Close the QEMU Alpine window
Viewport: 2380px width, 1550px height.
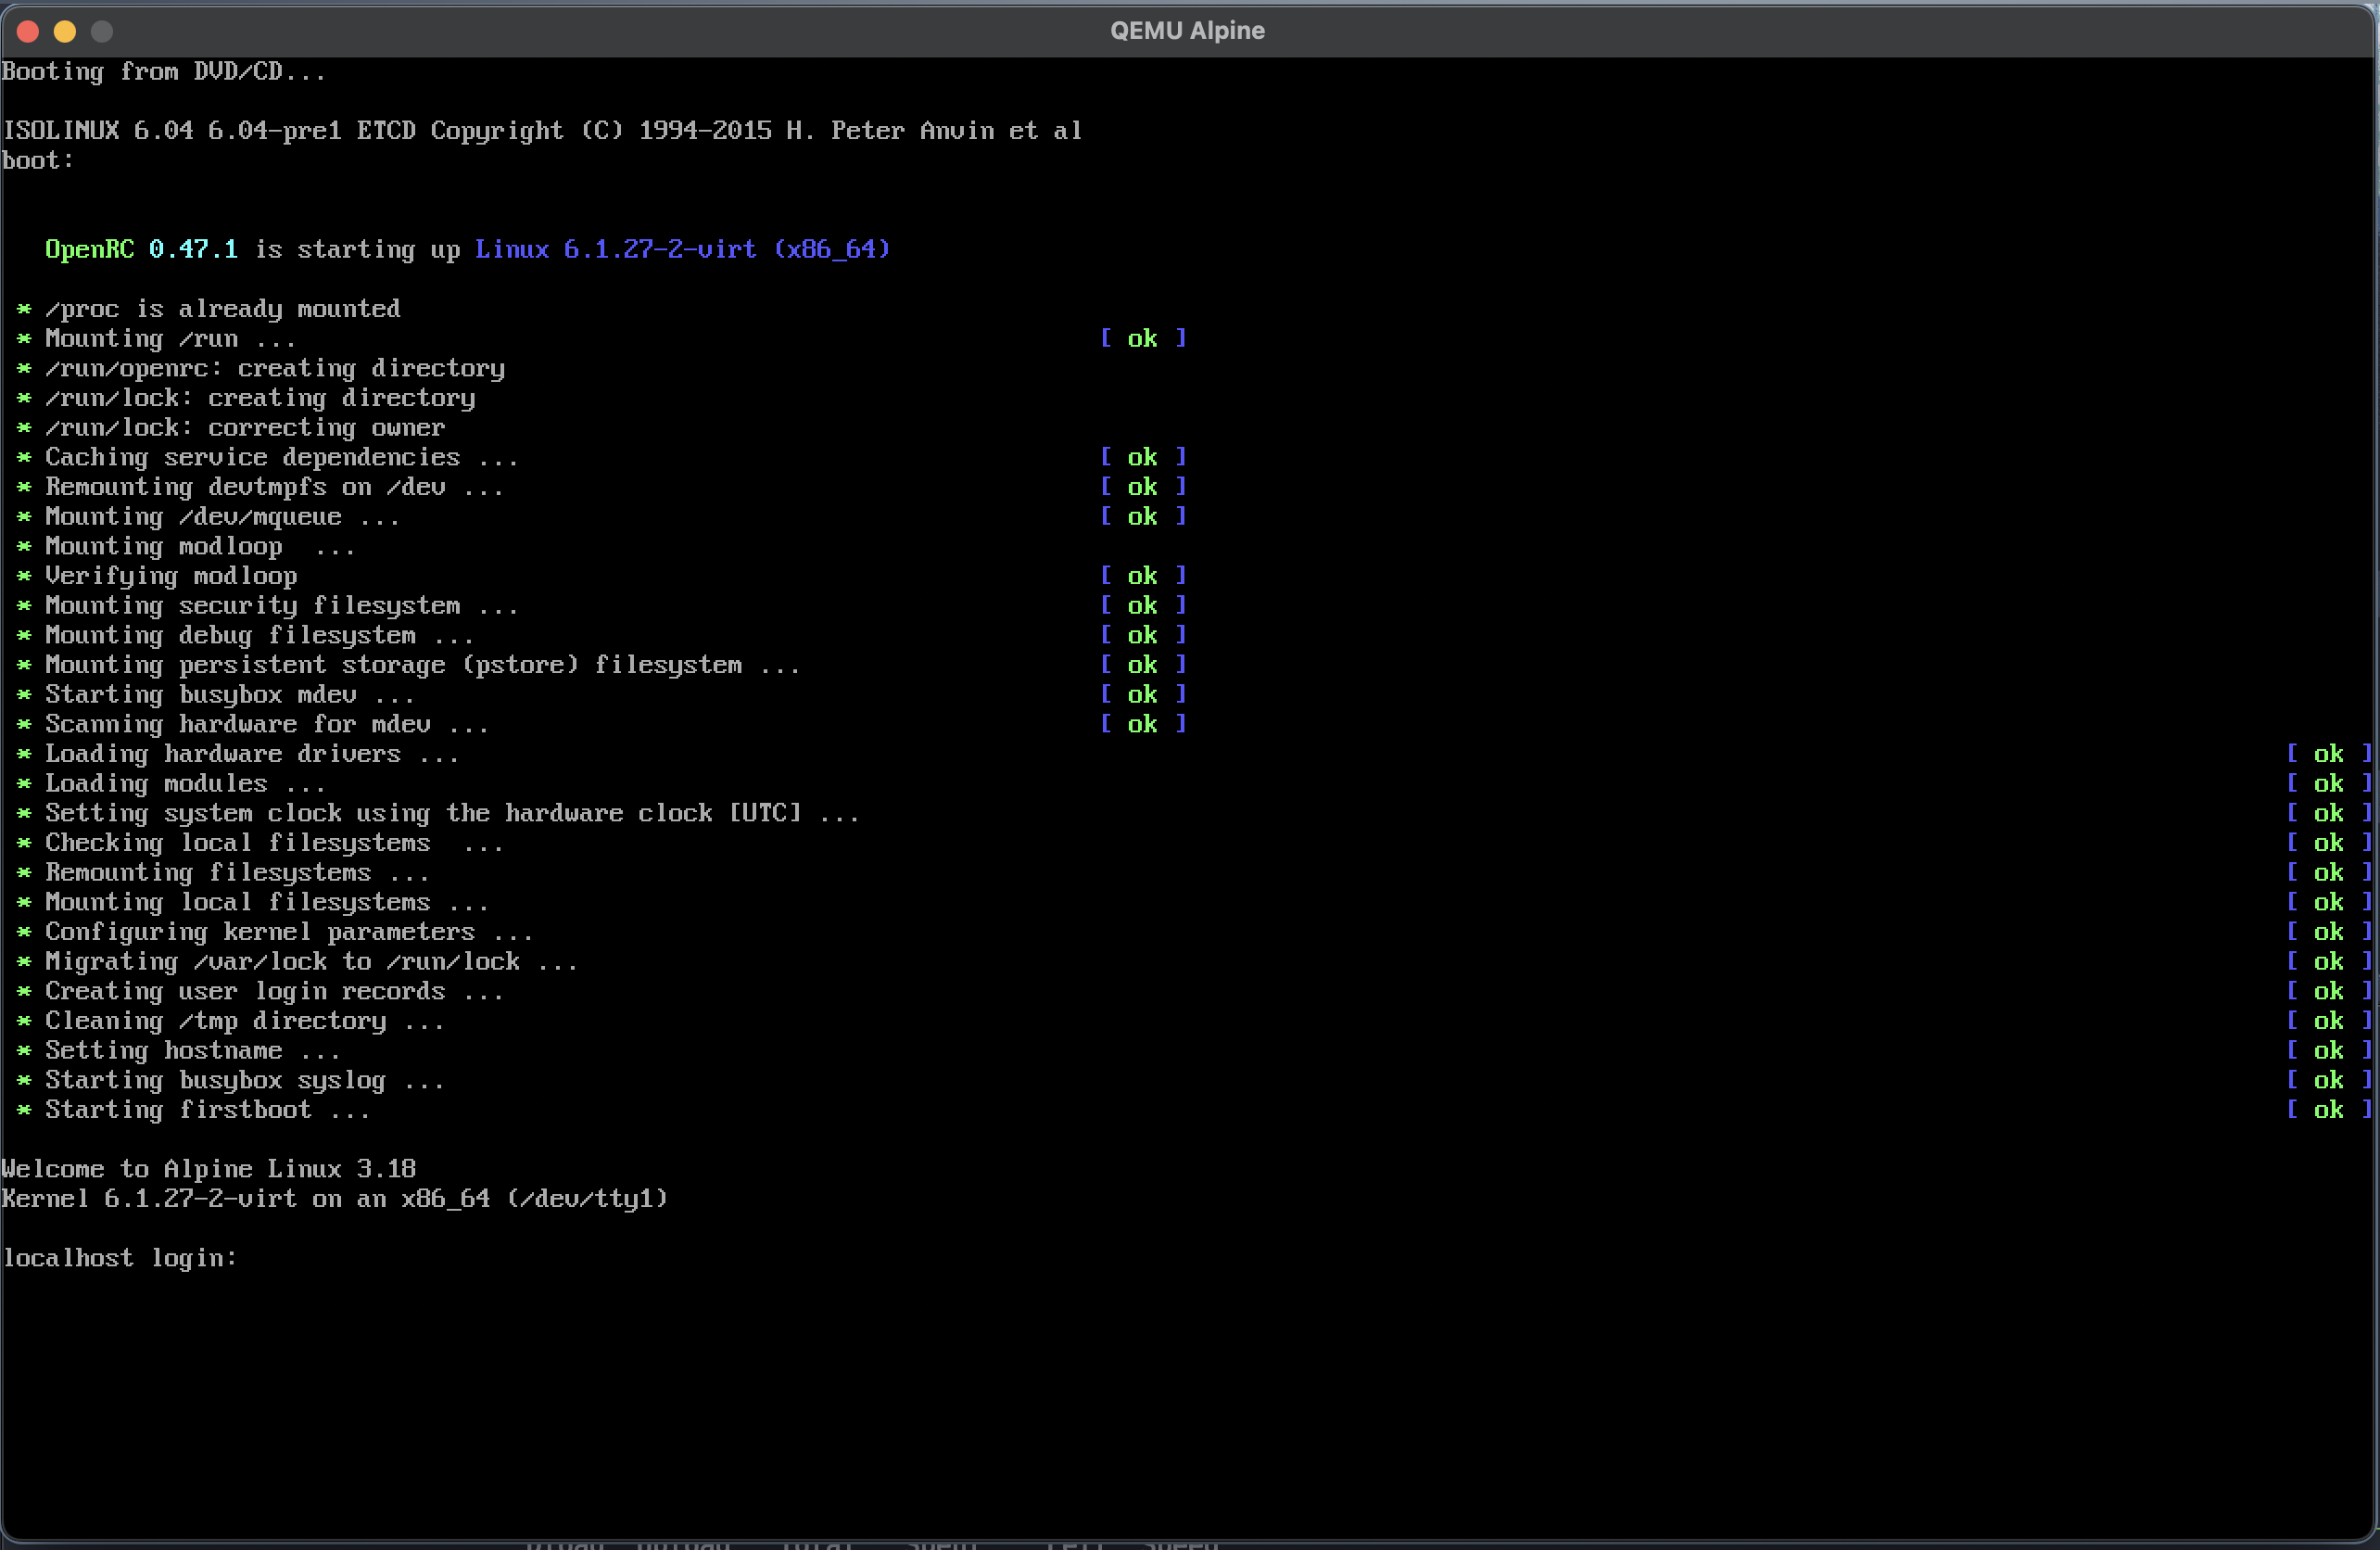pos(28,32)
